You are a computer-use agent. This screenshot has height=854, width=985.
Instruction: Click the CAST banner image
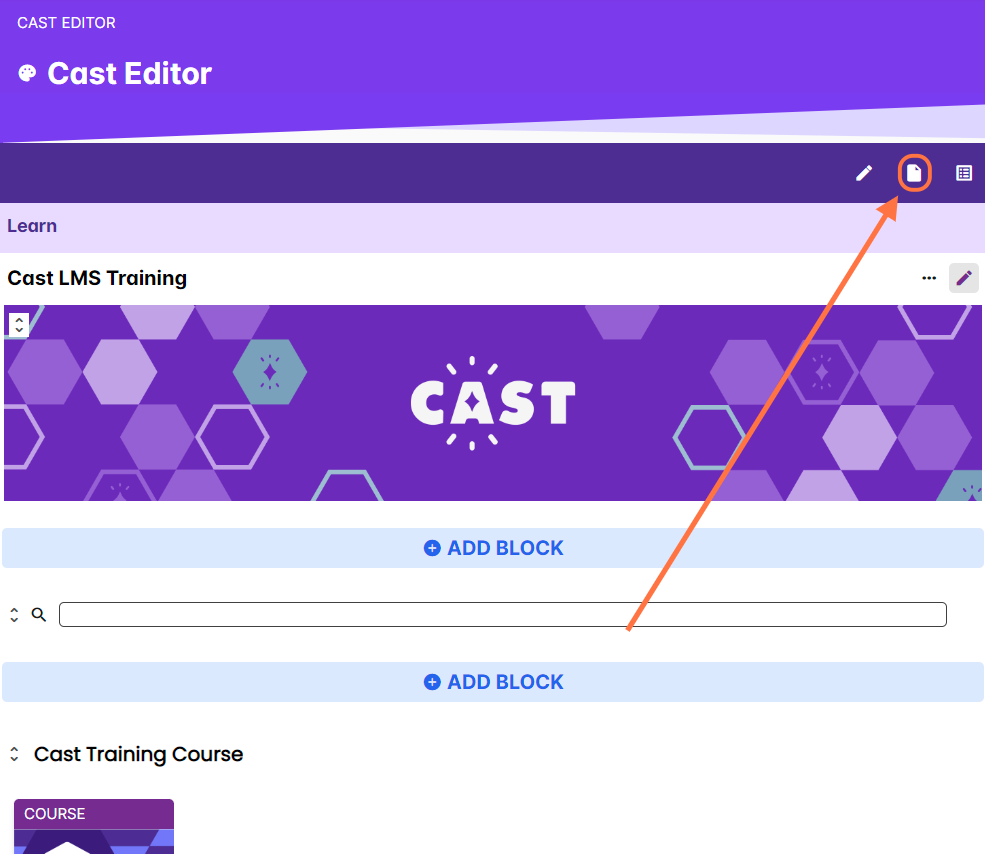493,403
